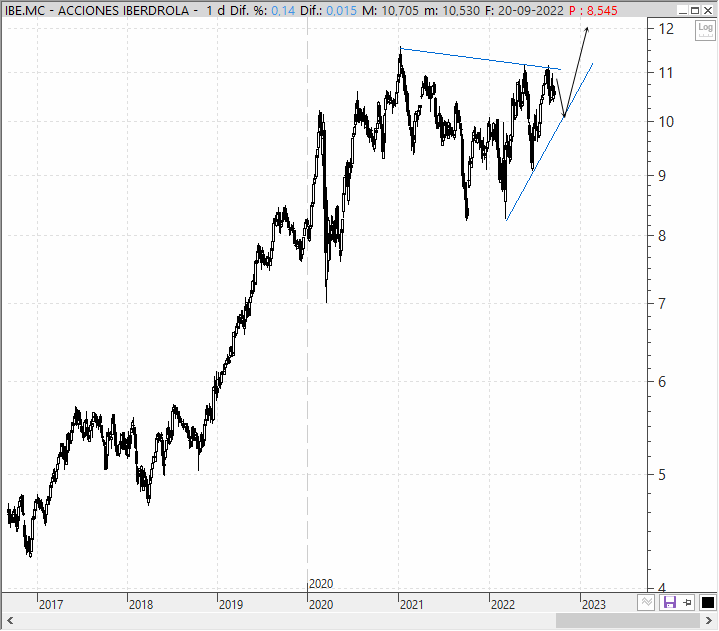Screen dimensions: 719x631
Task: Close the IBE.MC chart window
Action: click(x=708, y=10)
